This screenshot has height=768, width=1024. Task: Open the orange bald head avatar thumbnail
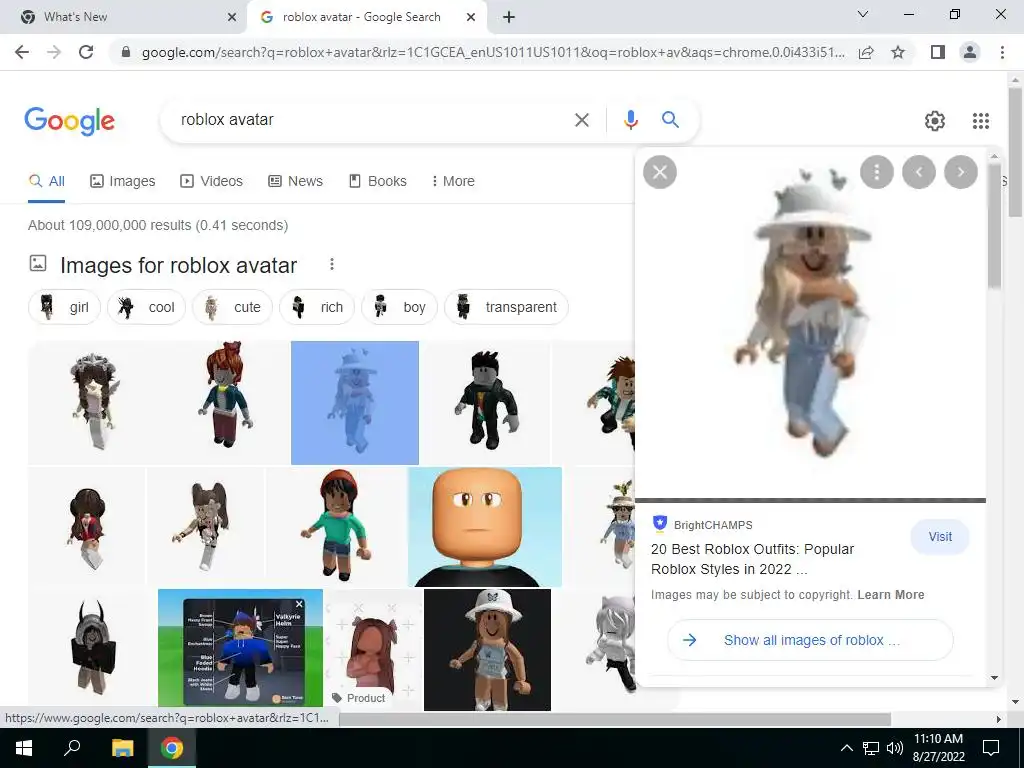tap(485, 527)
